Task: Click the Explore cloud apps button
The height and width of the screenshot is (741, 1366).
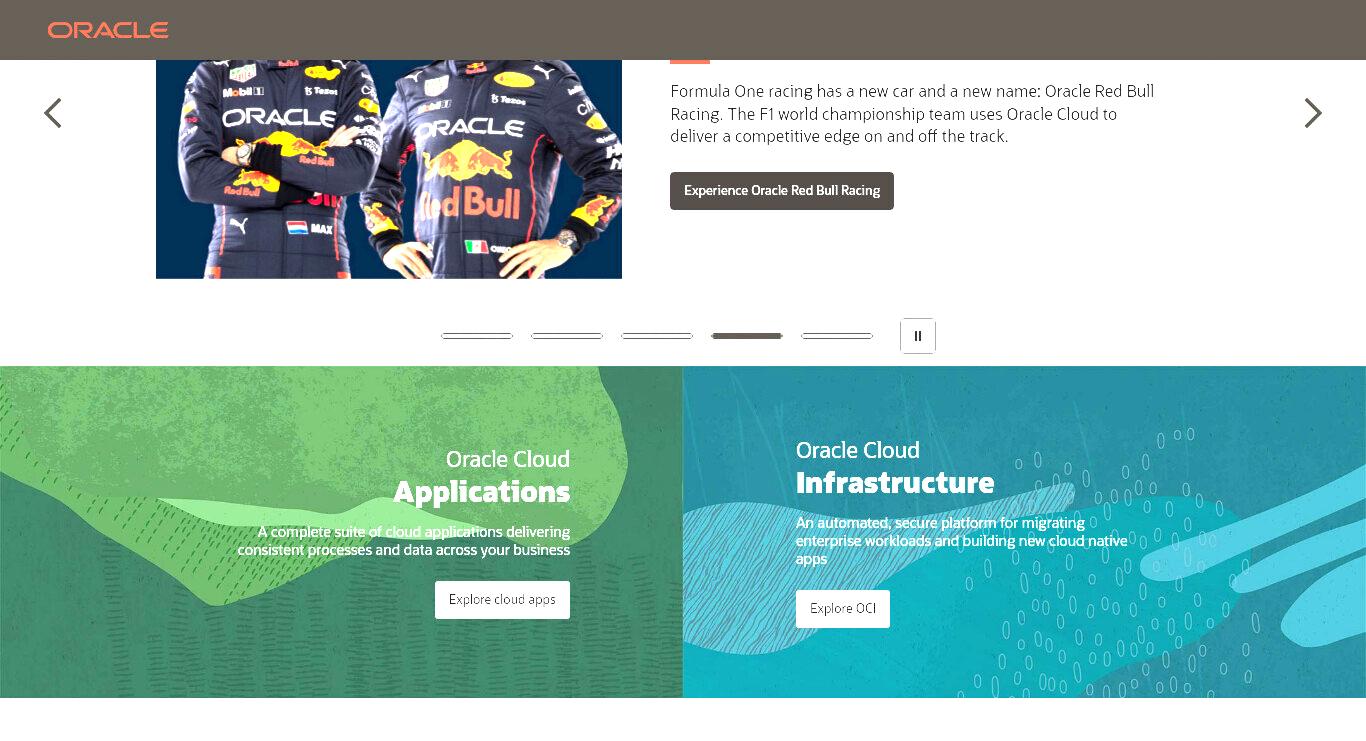Action: [x=502, y=600]
